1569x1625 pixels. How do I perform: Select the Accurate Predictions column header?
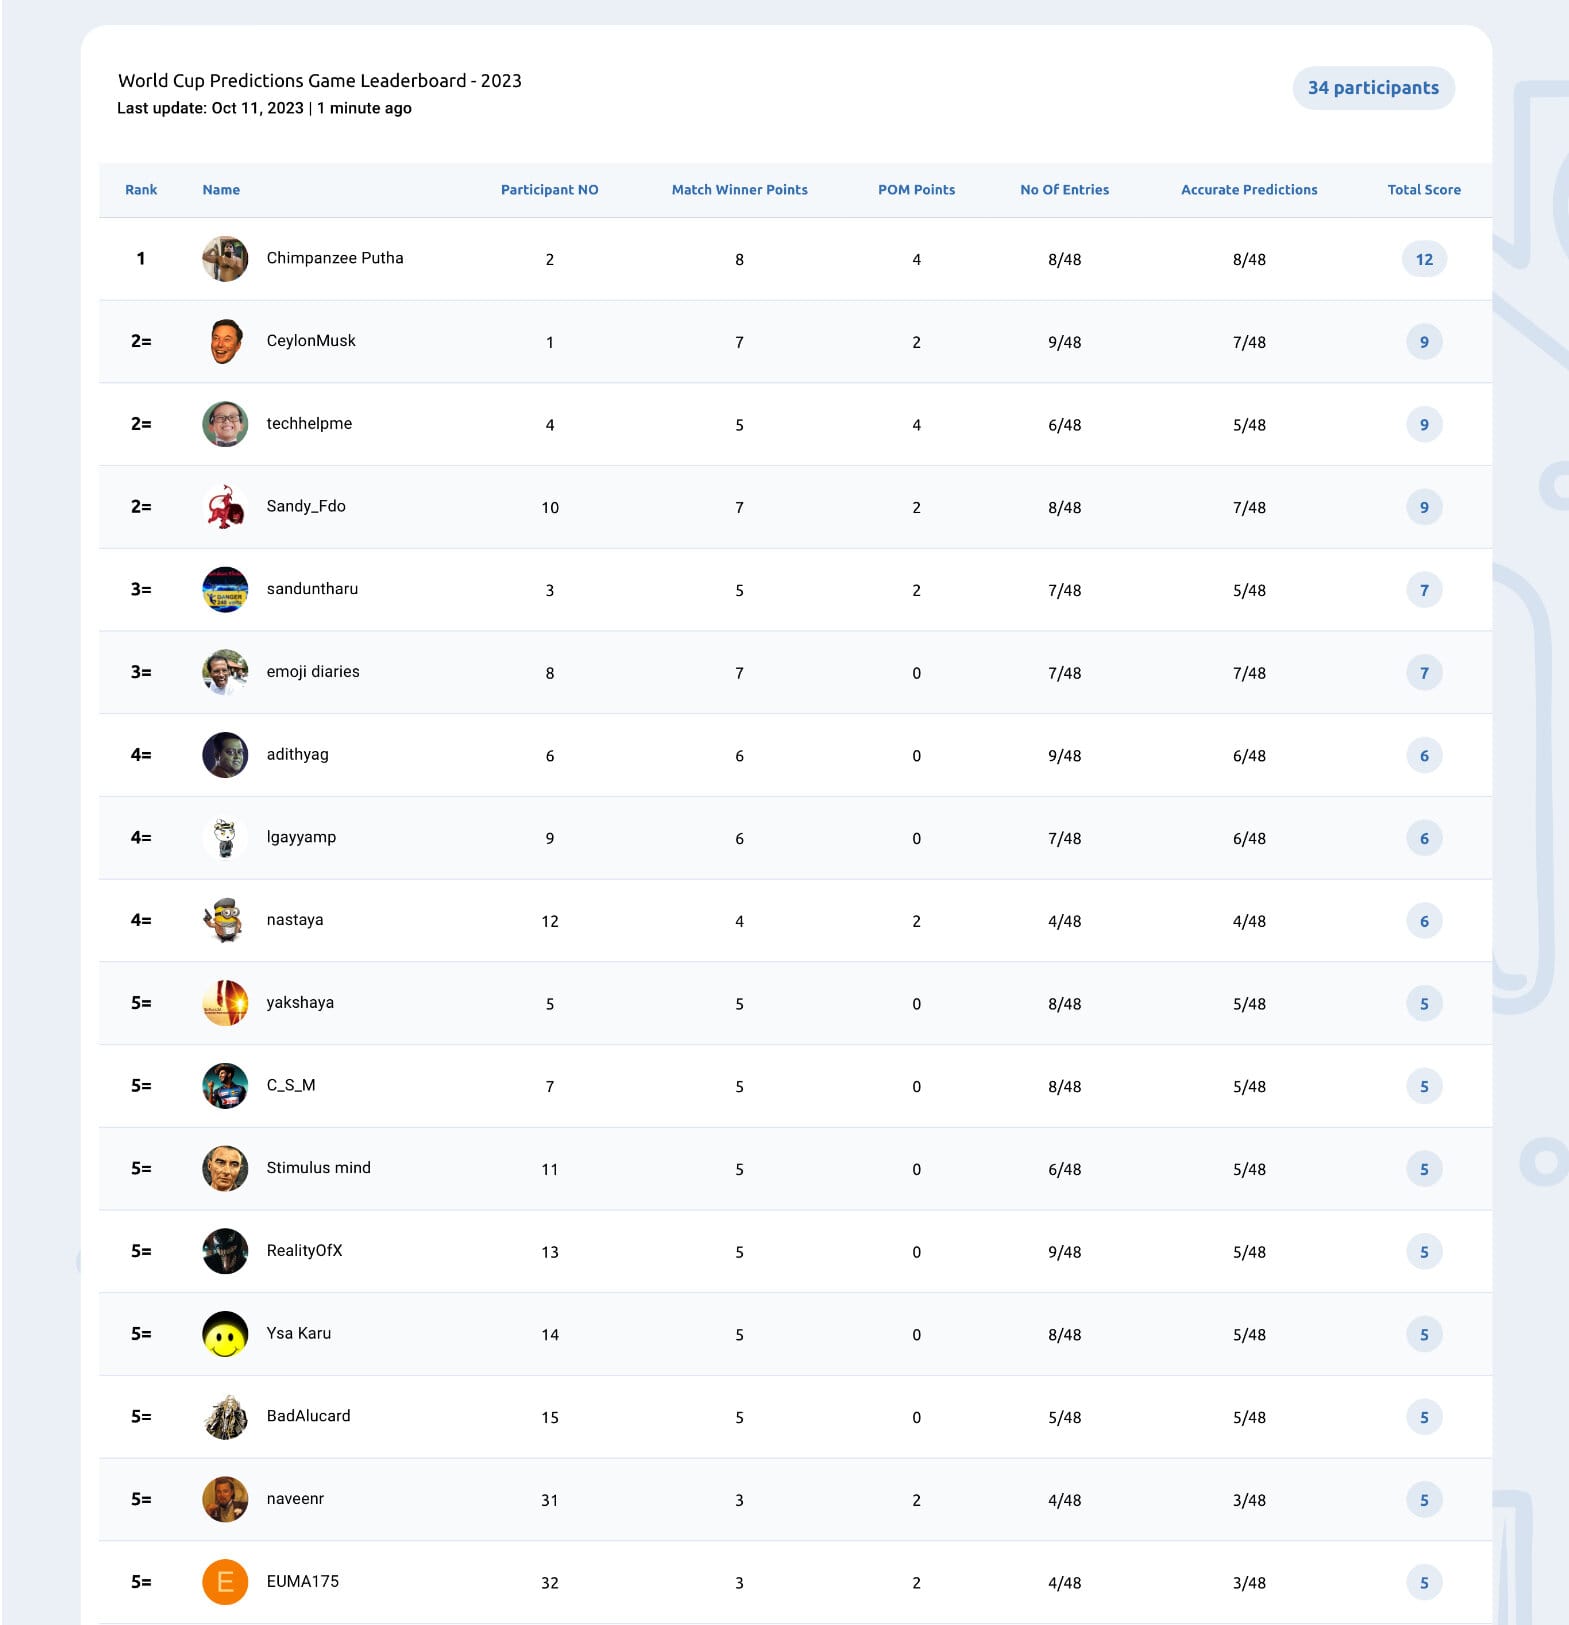(x=1249, y=190)
